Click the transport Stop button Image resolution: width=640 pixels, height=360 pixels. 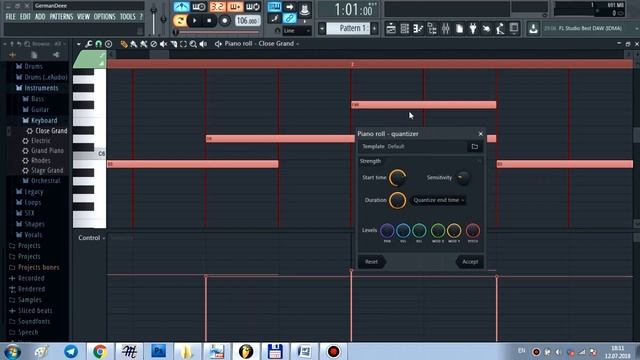[209, 20]
